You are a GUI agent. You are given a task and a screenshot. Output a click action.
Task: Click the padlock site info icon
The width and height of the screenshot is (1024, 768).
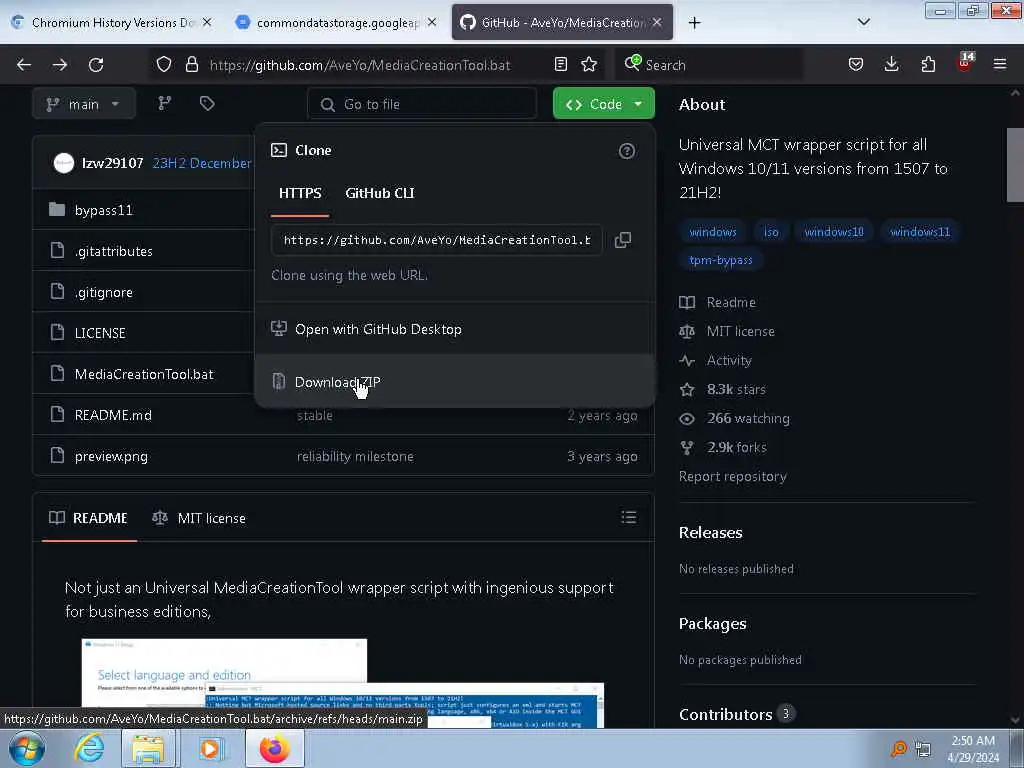tap(191, 65)
